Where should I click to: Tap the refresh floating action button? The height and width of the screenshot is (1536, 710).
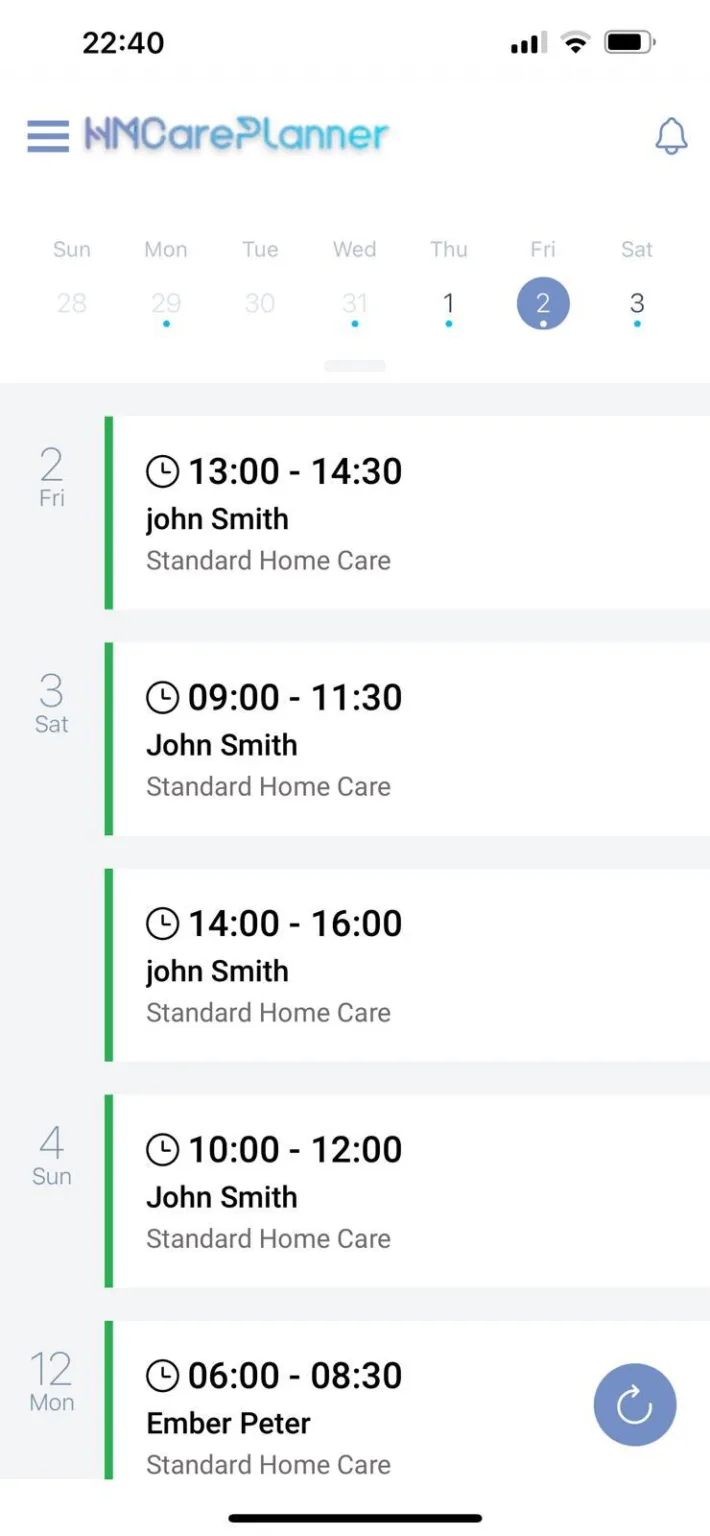coord(634,1404)
